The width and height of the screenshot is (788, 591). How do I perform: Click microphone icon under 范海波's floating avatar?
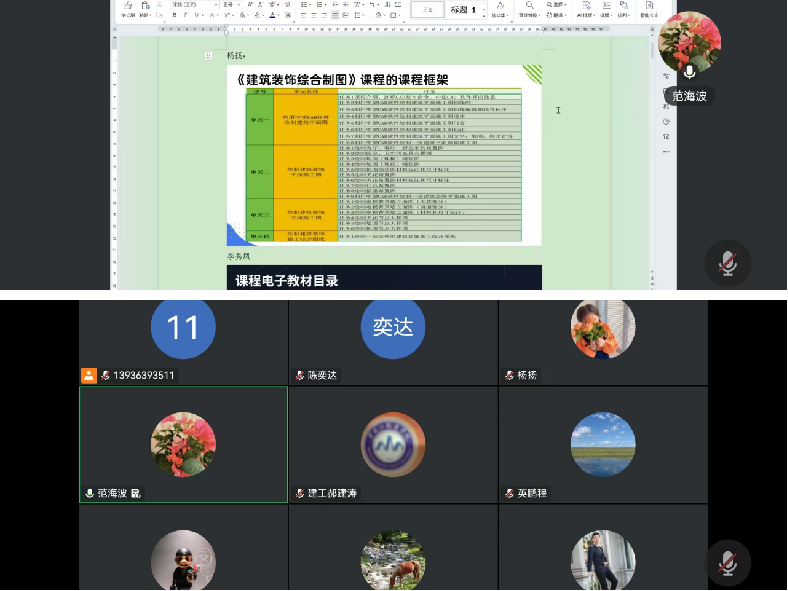click(x=689, y=72)
